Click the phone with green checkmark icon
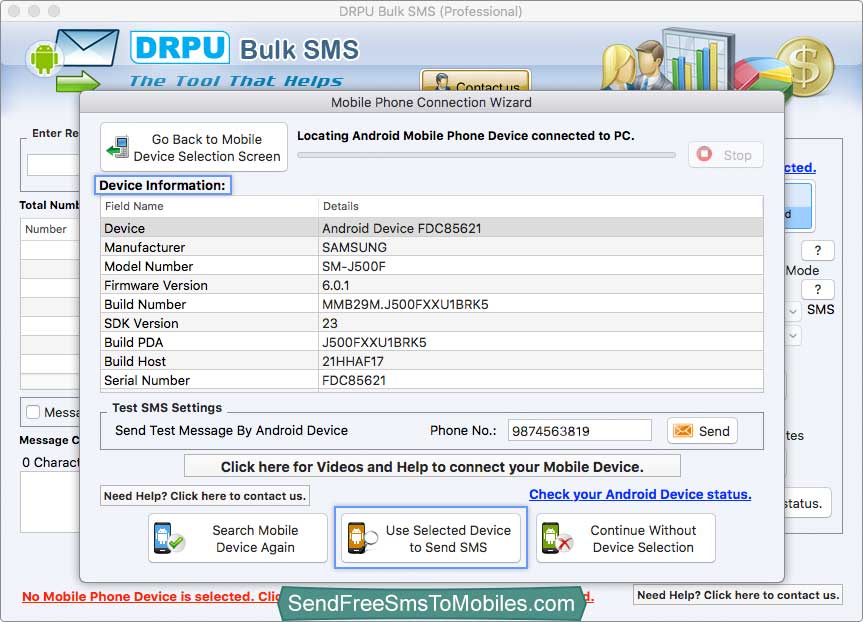Viewport: 863px width, 622px height. [x=168, y=538]
